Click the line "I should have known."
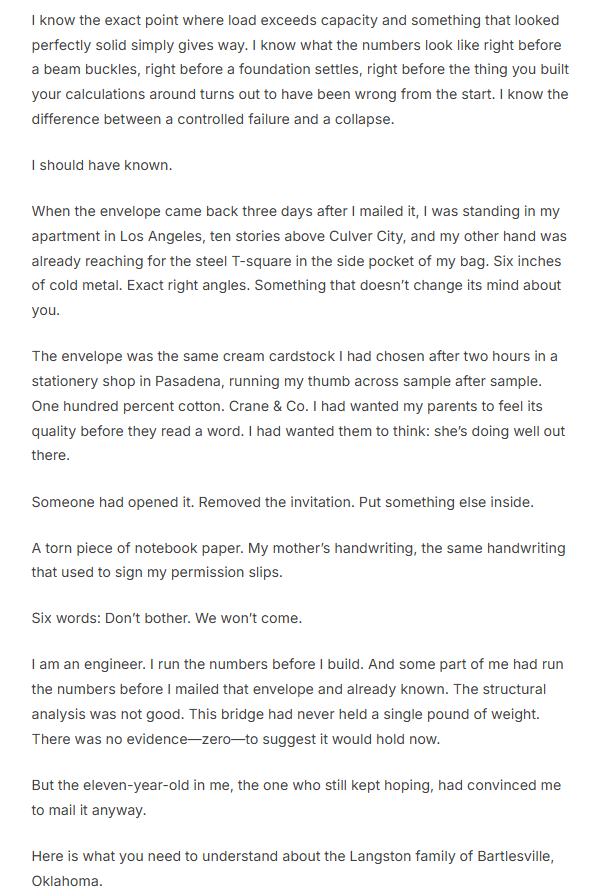600x895 pixels. [x=101, y=165]
